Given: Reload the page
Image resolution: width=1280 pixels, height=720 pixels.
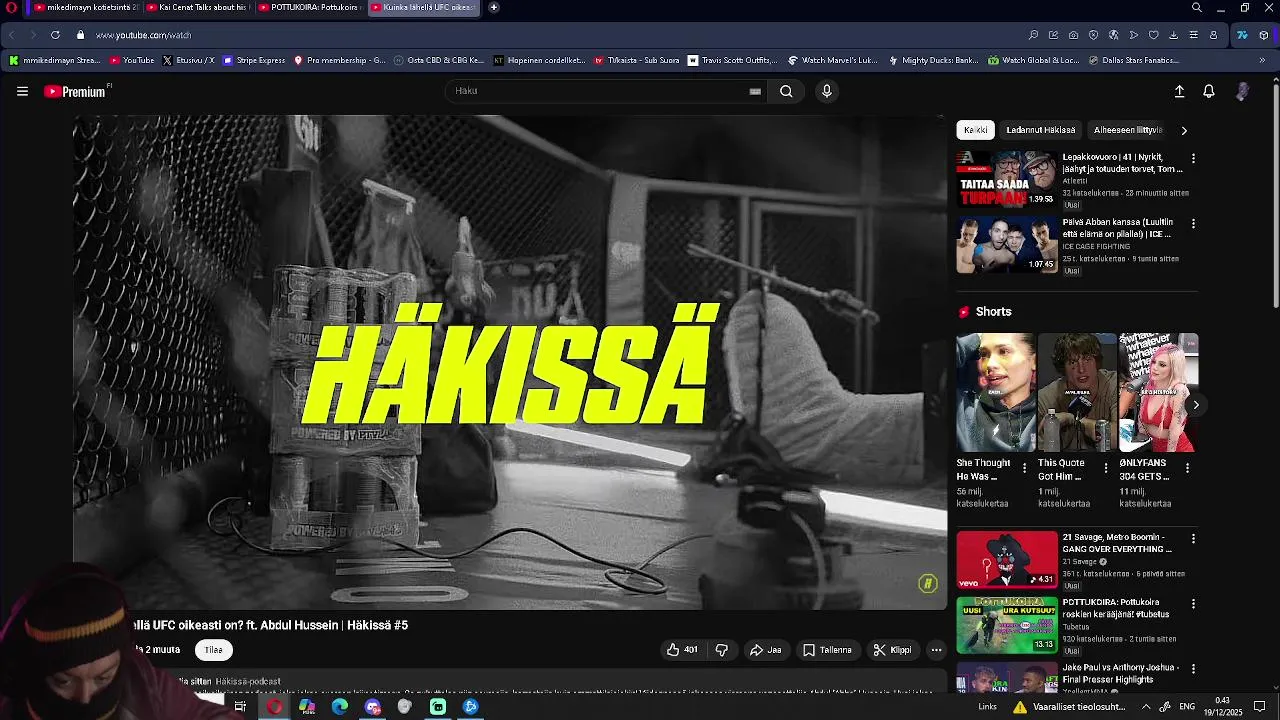Looking at the screenshot, I should tap(55, 35).
